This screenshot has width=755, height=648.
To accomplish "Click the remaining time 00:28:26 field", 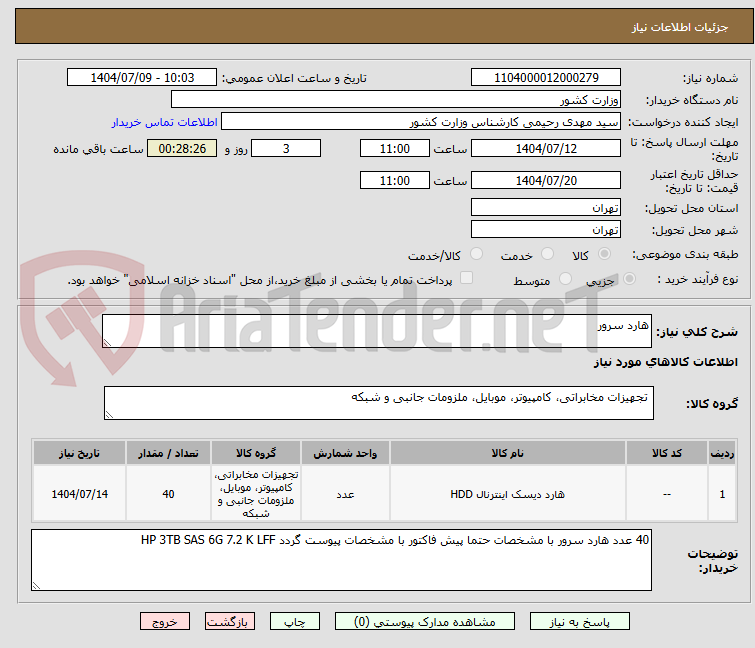I will pyautogui.click(x=182, y=148).
